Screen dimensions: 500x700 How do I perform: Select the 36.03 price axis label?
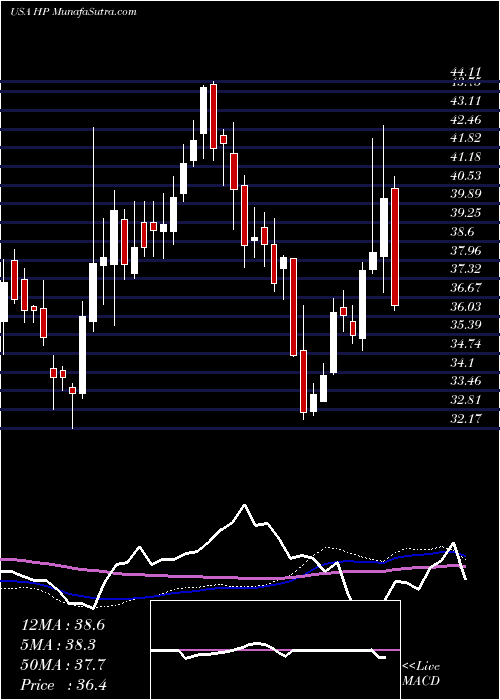click(465, 307)
